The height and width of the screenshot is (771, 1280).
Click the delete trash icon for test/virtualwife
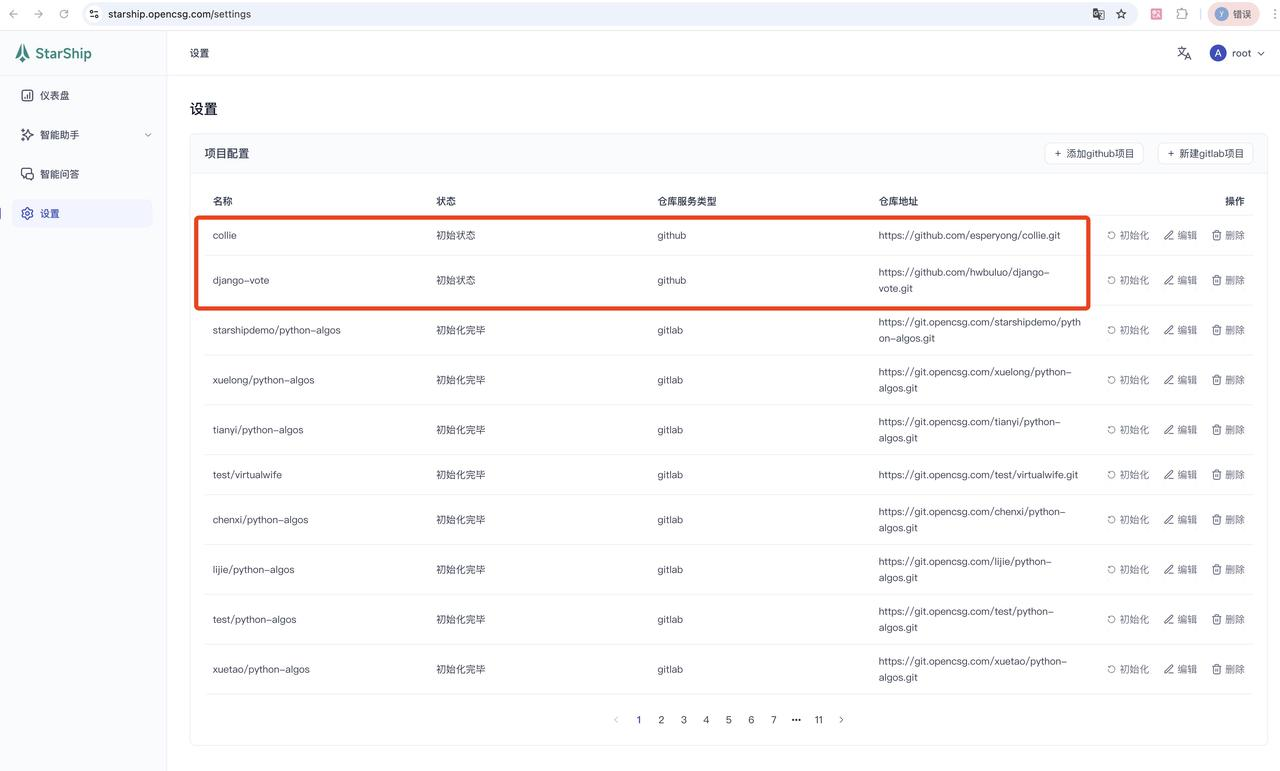(1215, 474)
